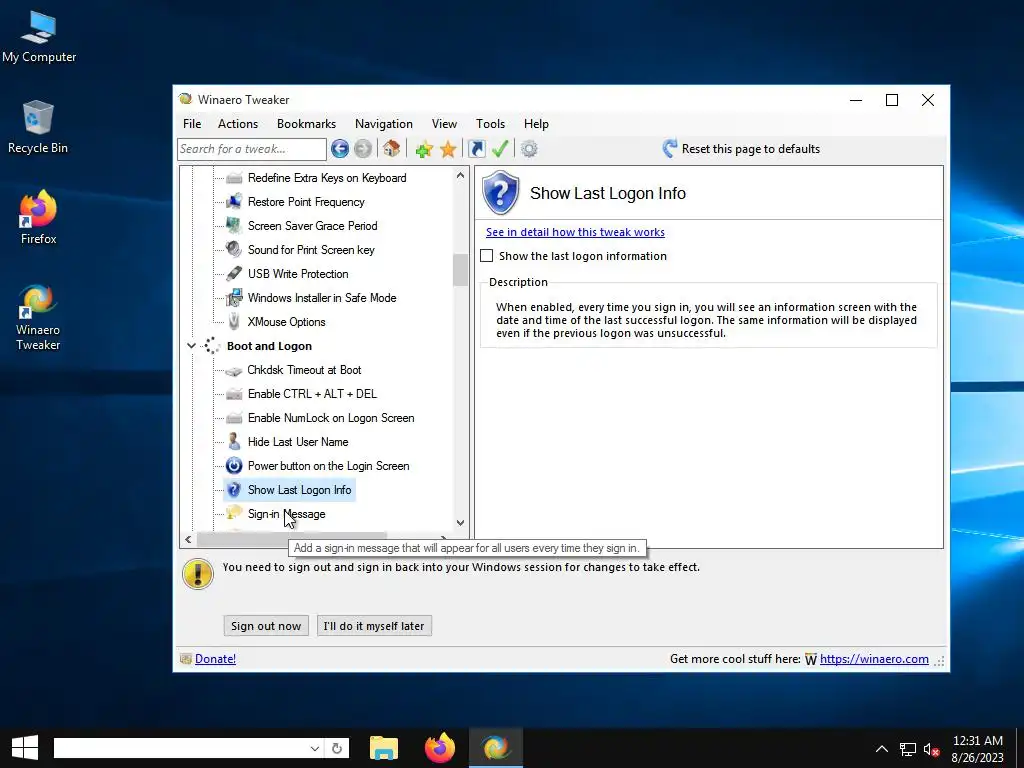Open Firefox from the taskbar
Viewport: 1024px width, 768px height.
tap(440, 748)
